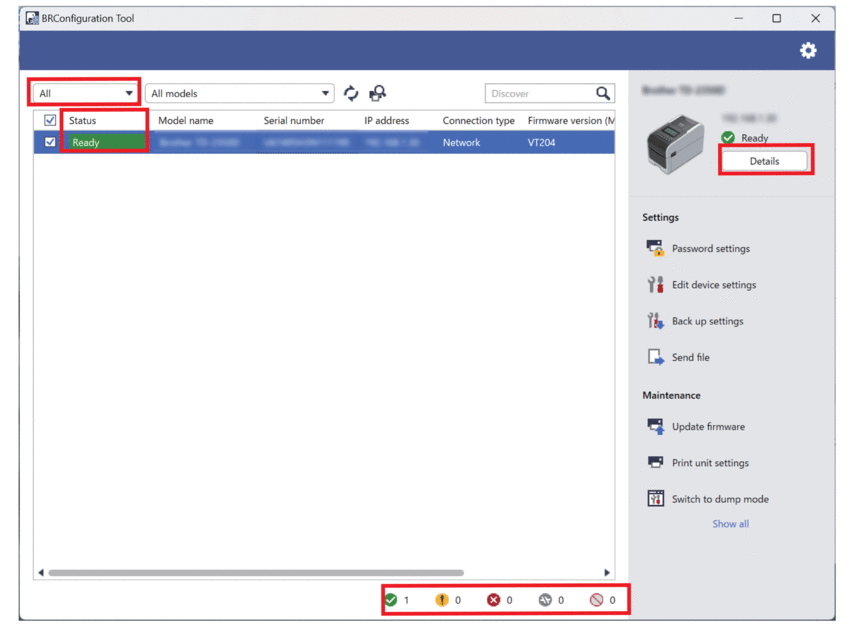Viewport: 859px width, 629px height.
Task: Click the Back up settings icon
Action: pos(655,321)
